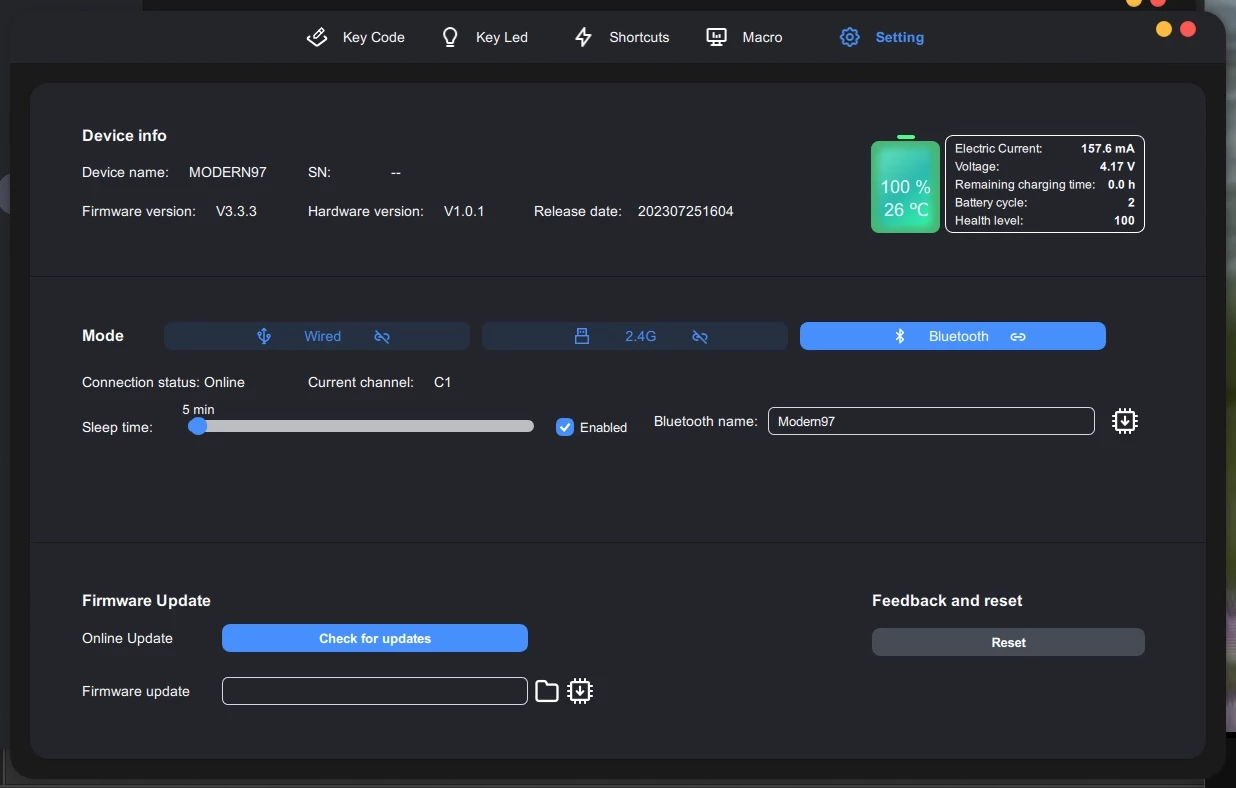
Task: Select Bluetooth mode
Action: click(953, 336)
